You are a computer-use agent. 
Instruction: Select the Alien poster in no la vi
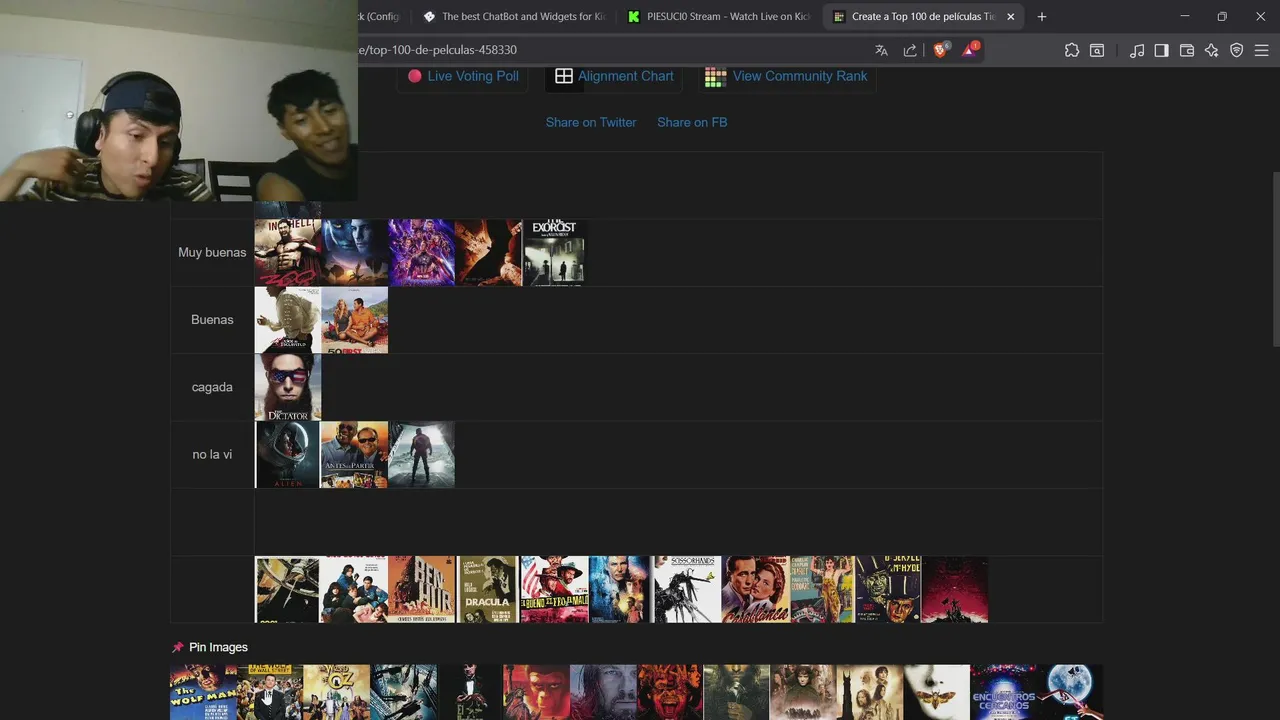click(288, 455)
